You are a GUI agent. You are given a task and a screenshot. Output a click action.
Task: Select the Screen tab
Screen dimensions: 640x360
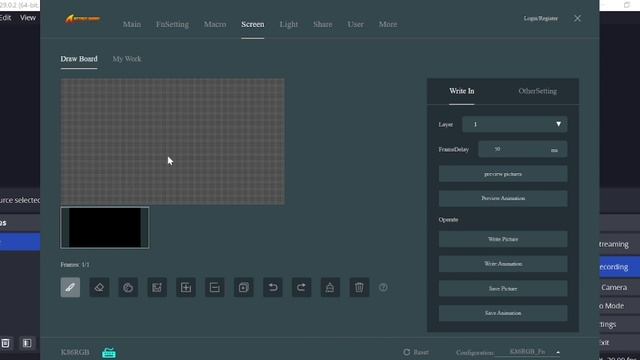coord(253,24)
